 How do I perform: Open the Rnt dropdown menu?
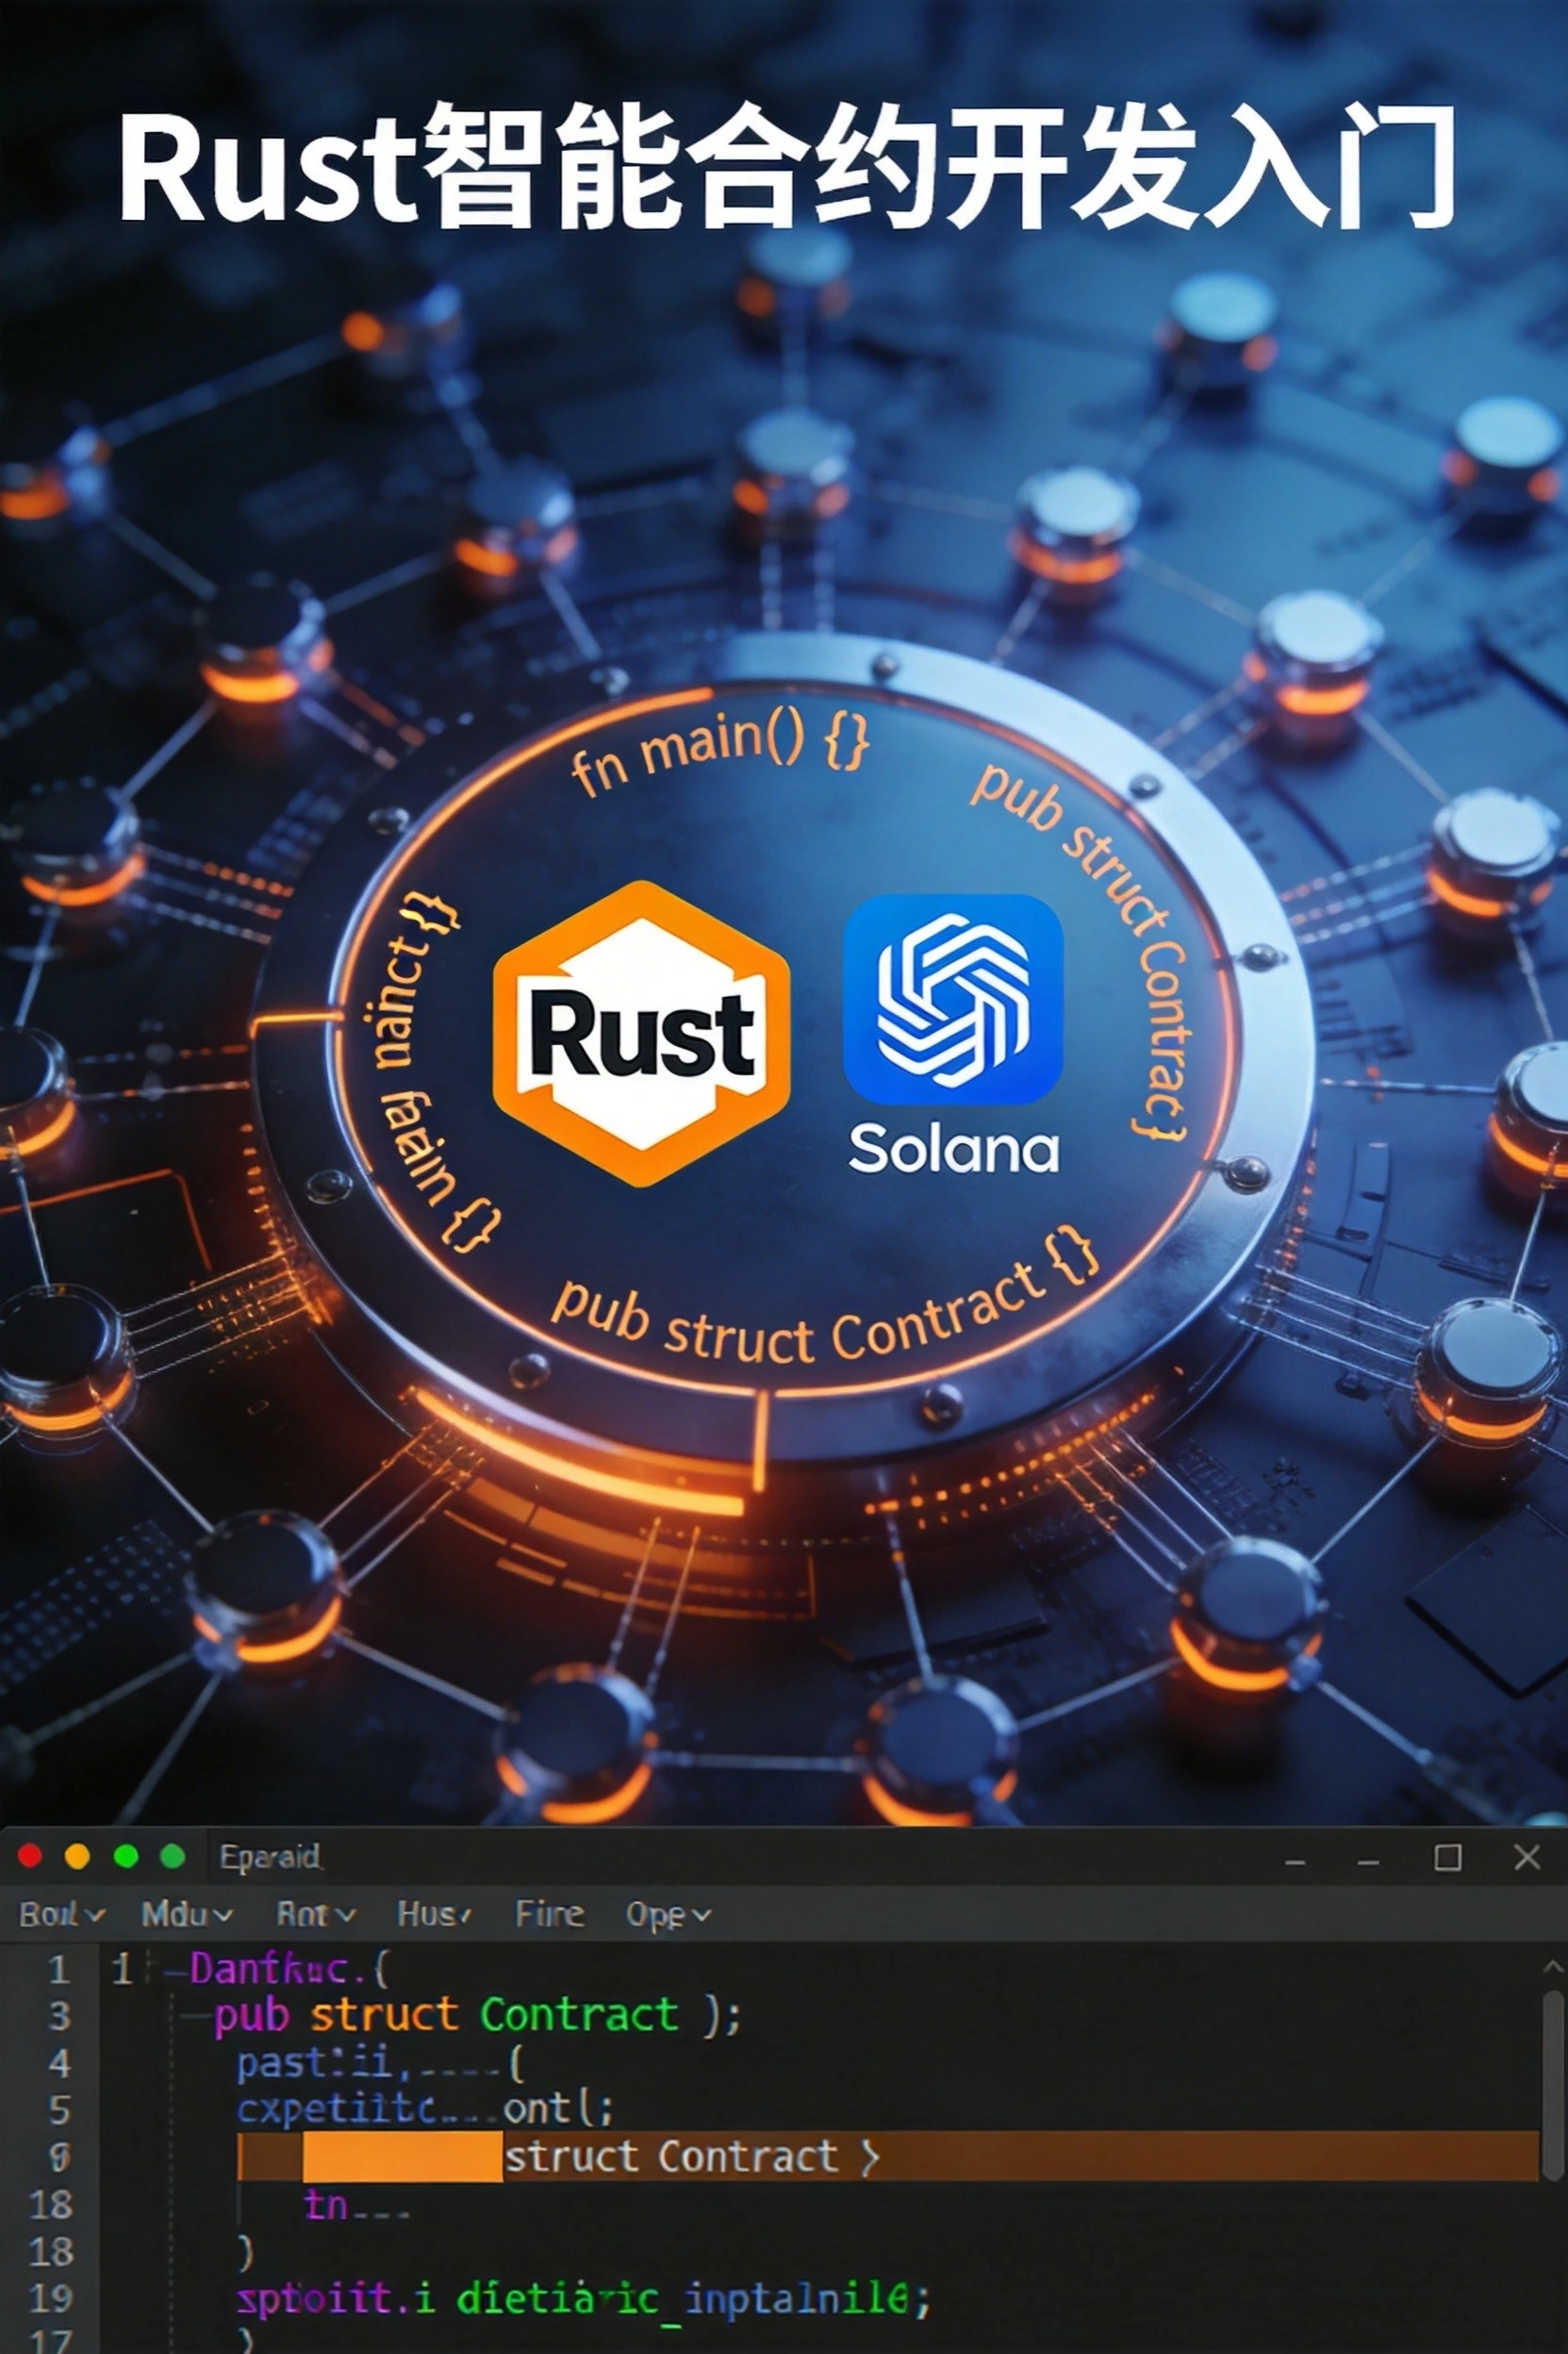(316, 1914)
